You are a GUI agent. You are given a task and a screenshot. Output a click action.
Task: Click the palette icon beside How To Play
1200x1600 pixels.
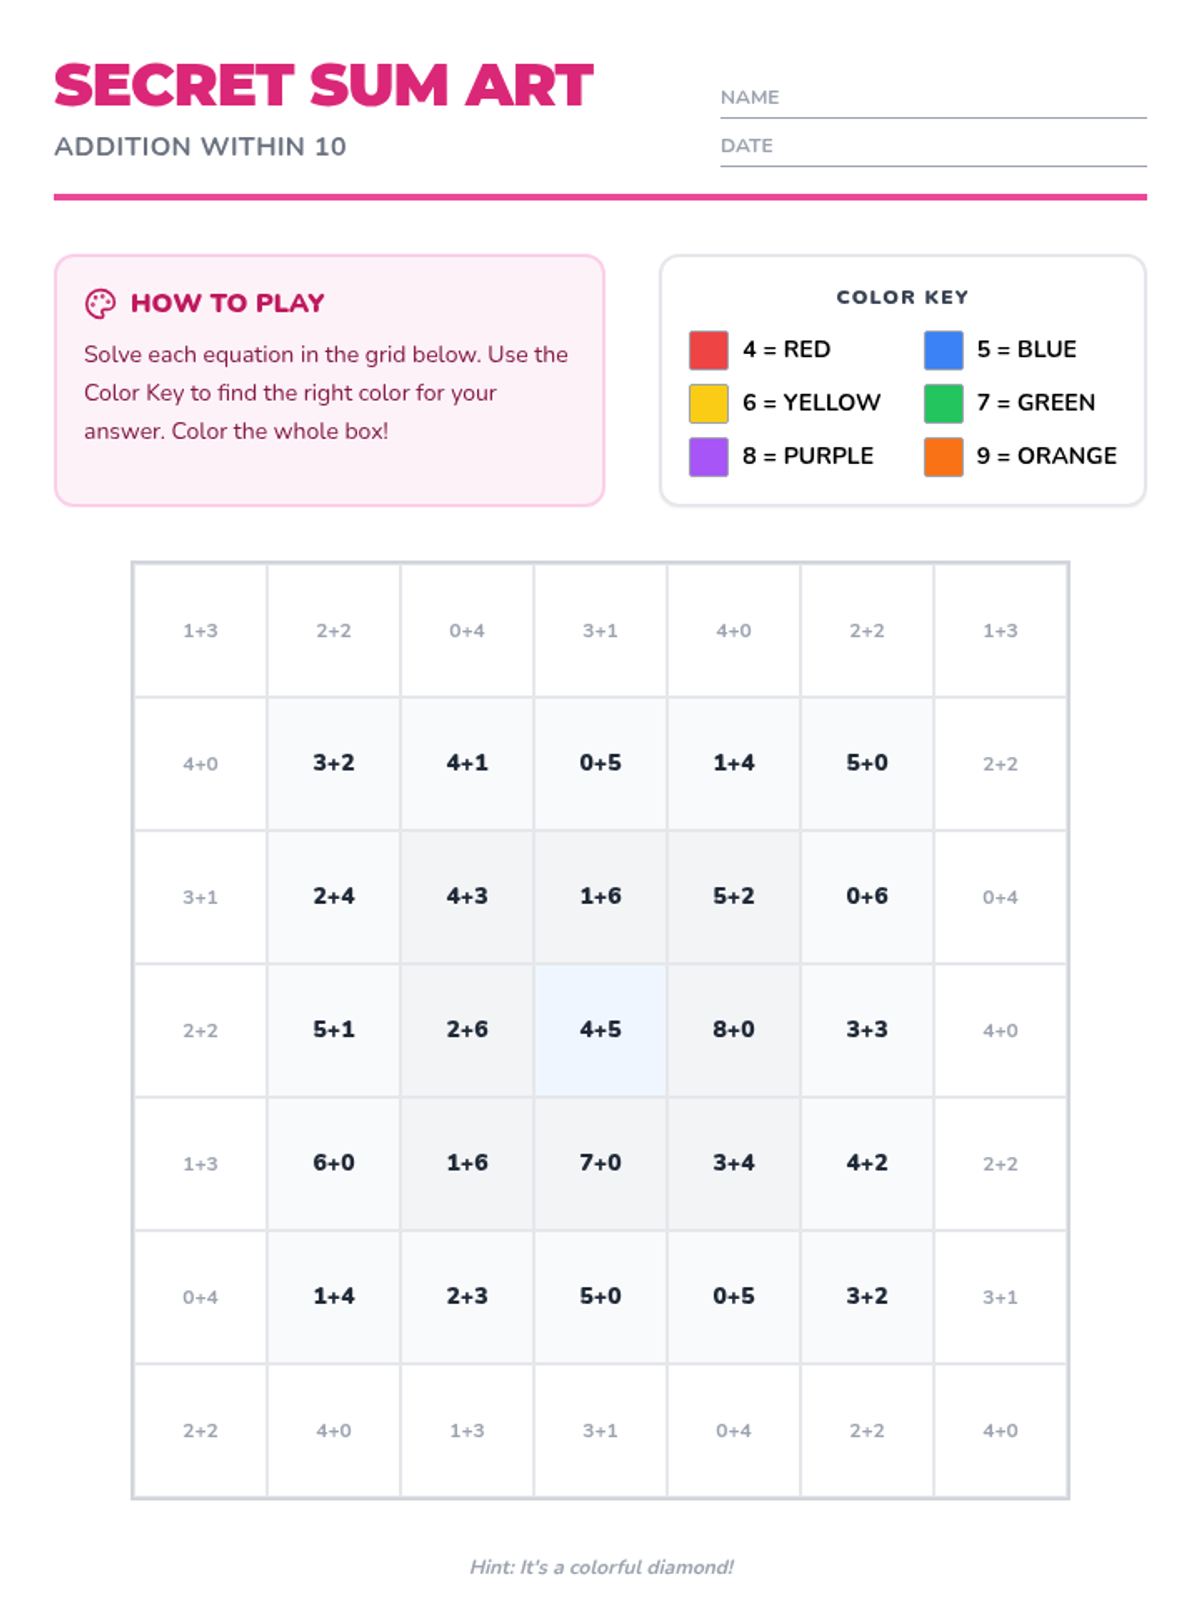pyautogui.click(x=100, y=303)
